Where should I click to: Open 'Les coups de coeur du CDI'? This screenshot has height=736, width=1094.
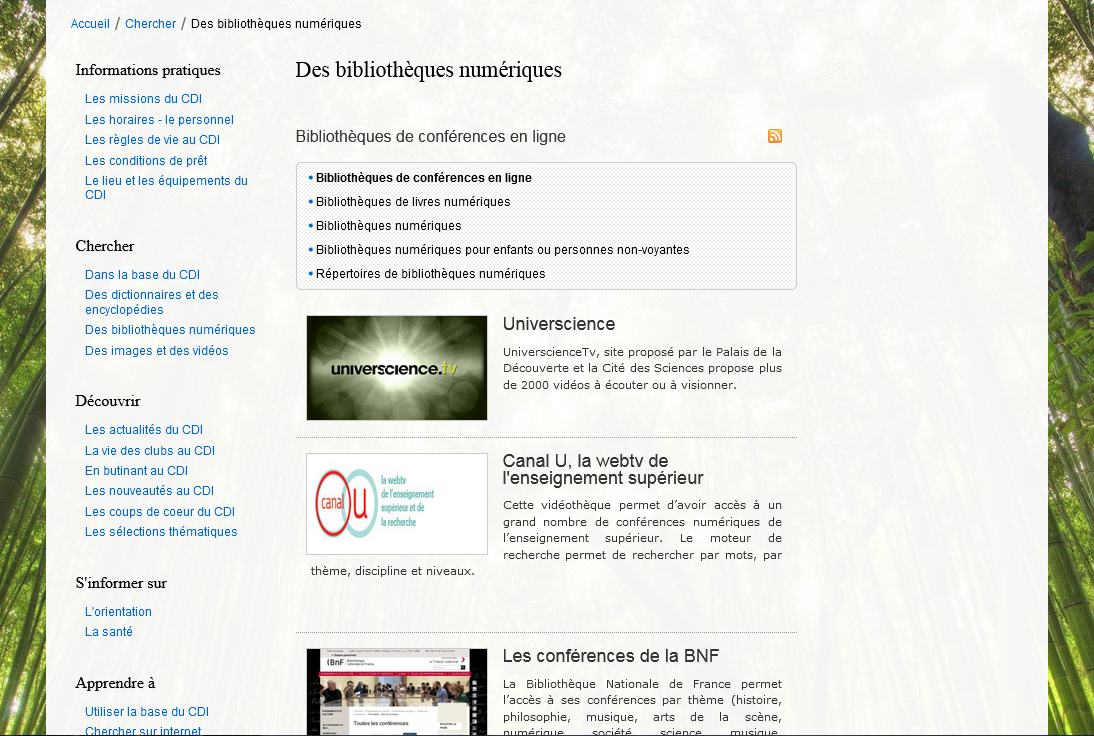[159, 512]
